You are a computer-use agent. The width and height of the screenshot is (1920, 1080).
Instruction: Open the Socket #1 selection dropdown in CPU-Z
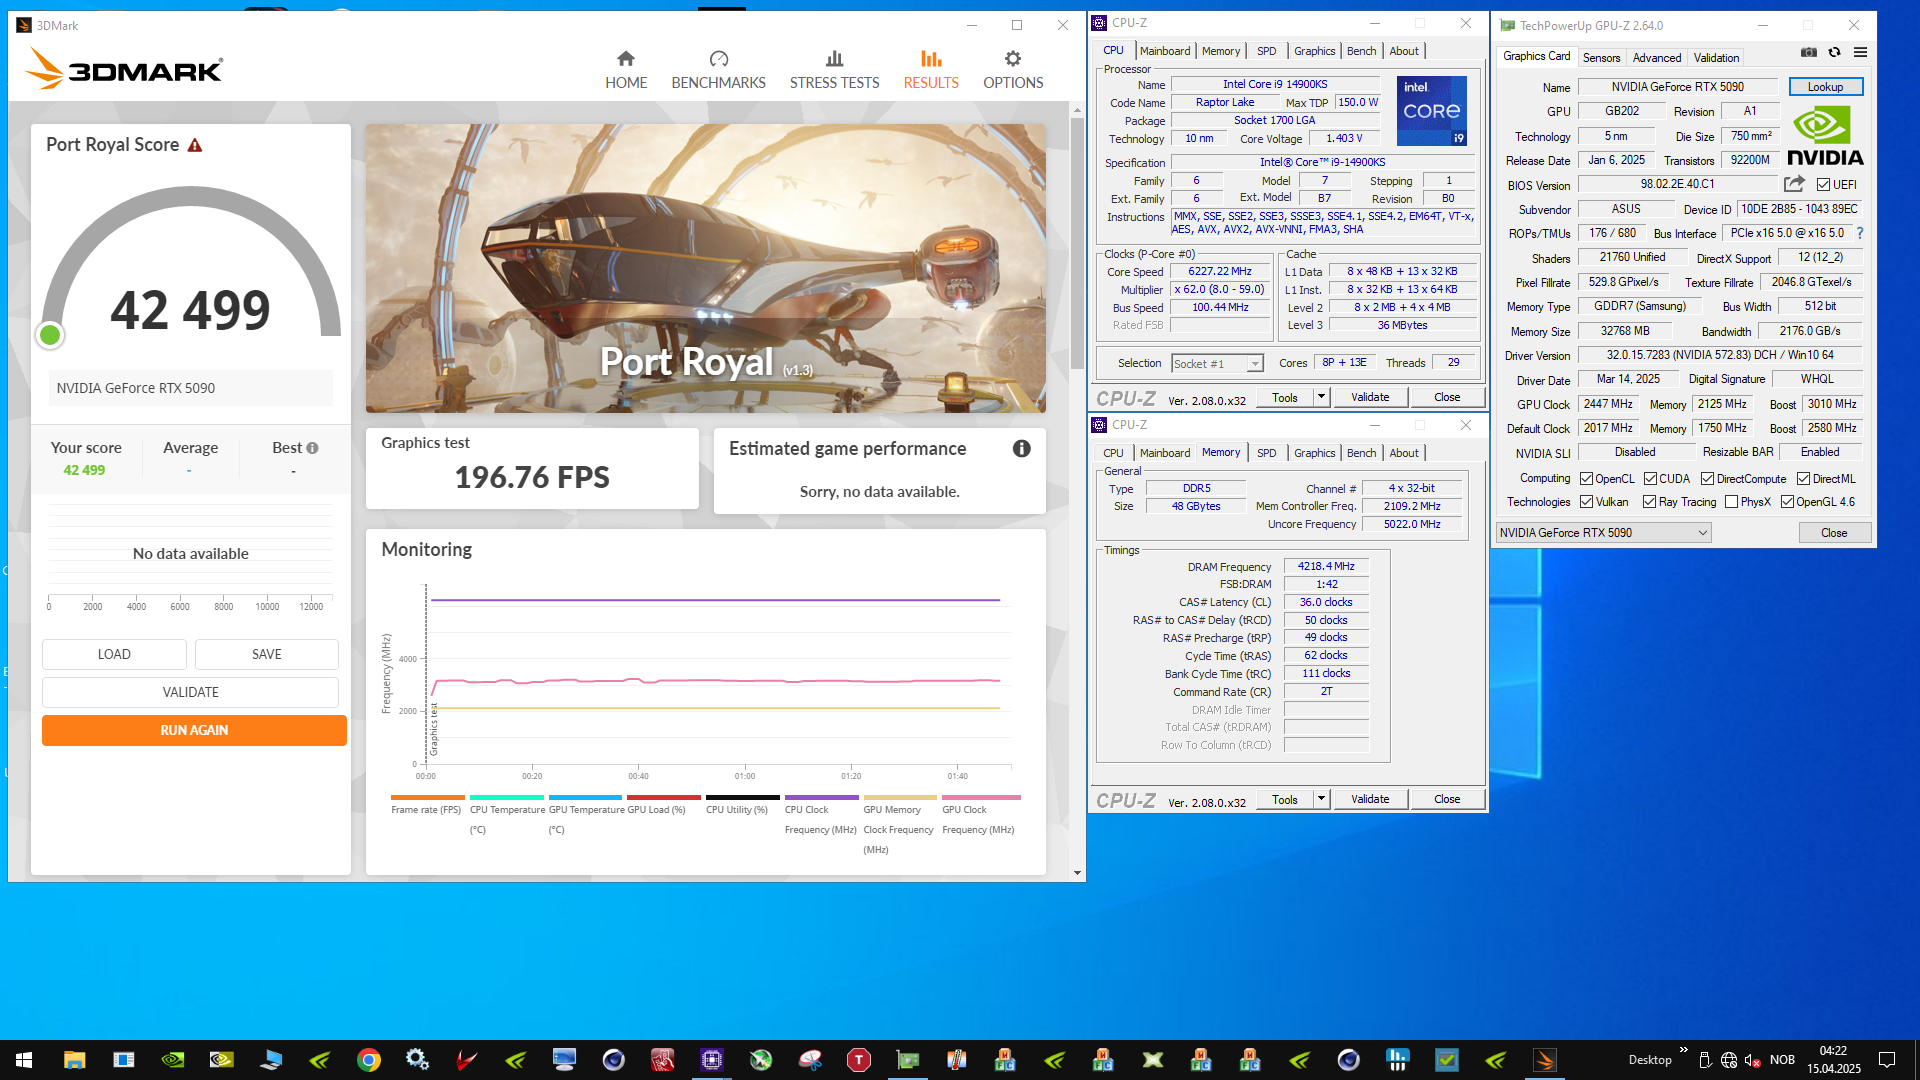1217,363
